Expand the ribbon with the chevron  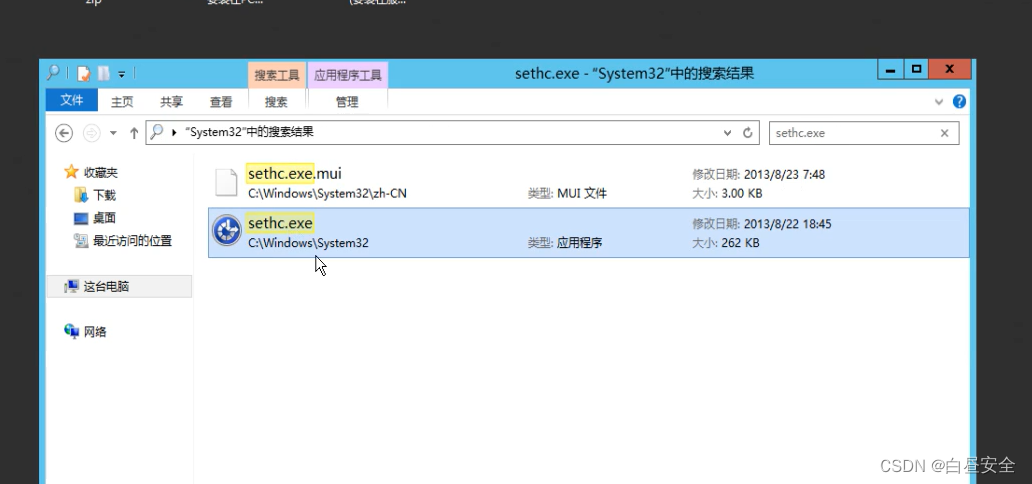click(939, 101)
